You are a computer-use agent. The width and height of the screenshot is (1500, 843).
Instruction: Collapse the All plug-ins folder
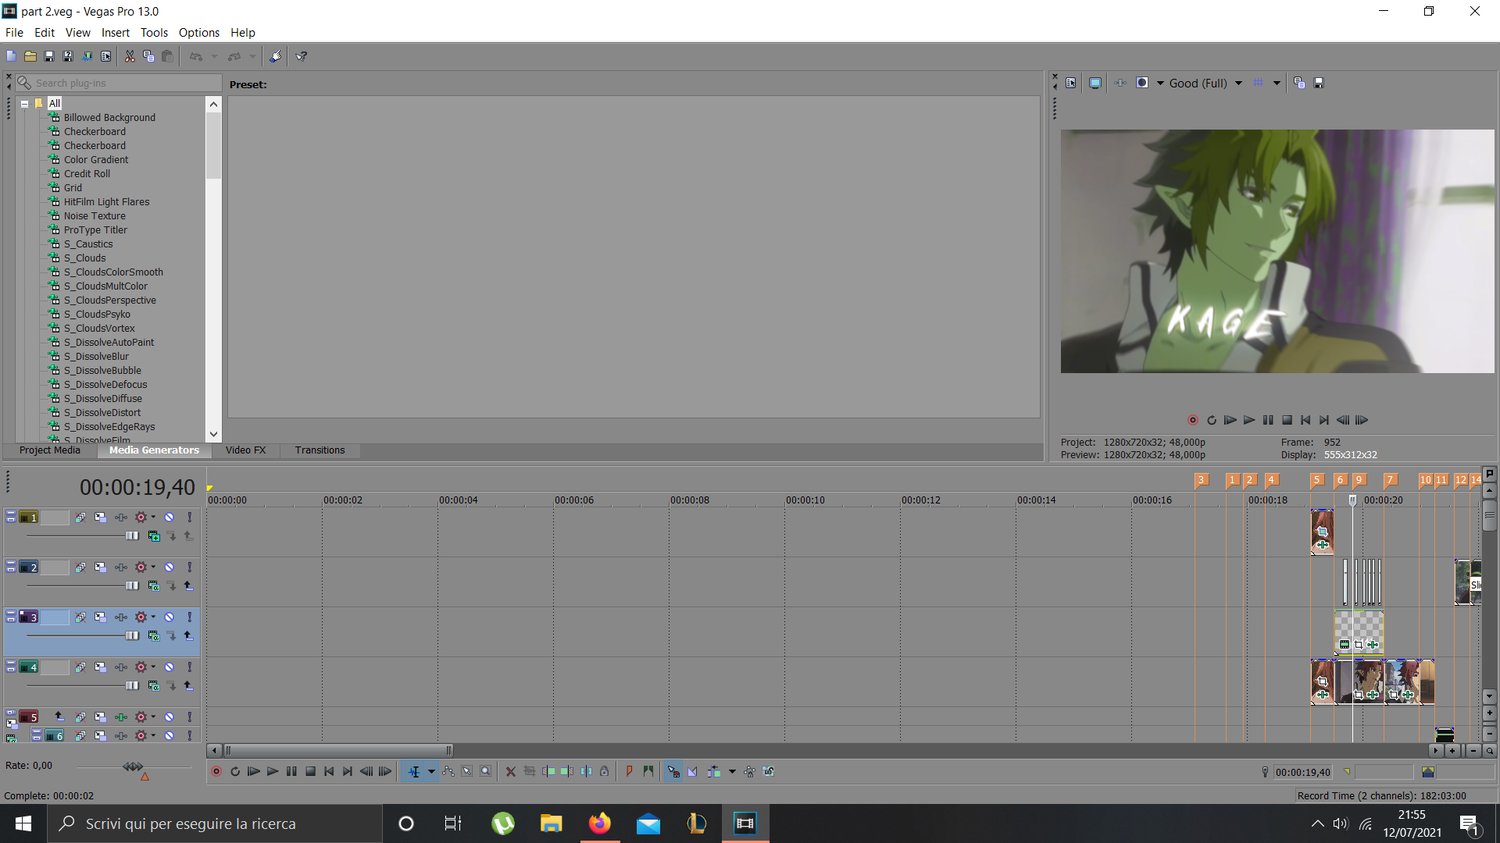(24, 103)
